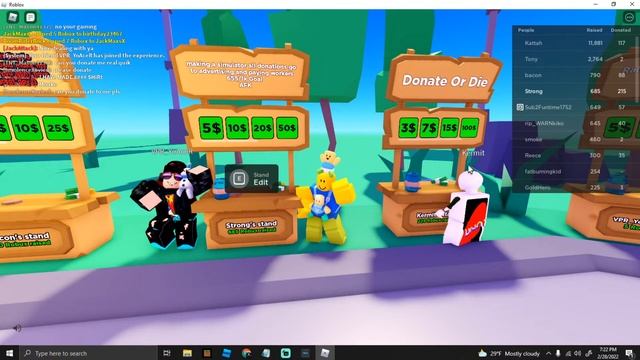The height and width of the screenshot is (360, 640).
Task: Open File Explorer from the taskbar
Action: tap(187, 353)
